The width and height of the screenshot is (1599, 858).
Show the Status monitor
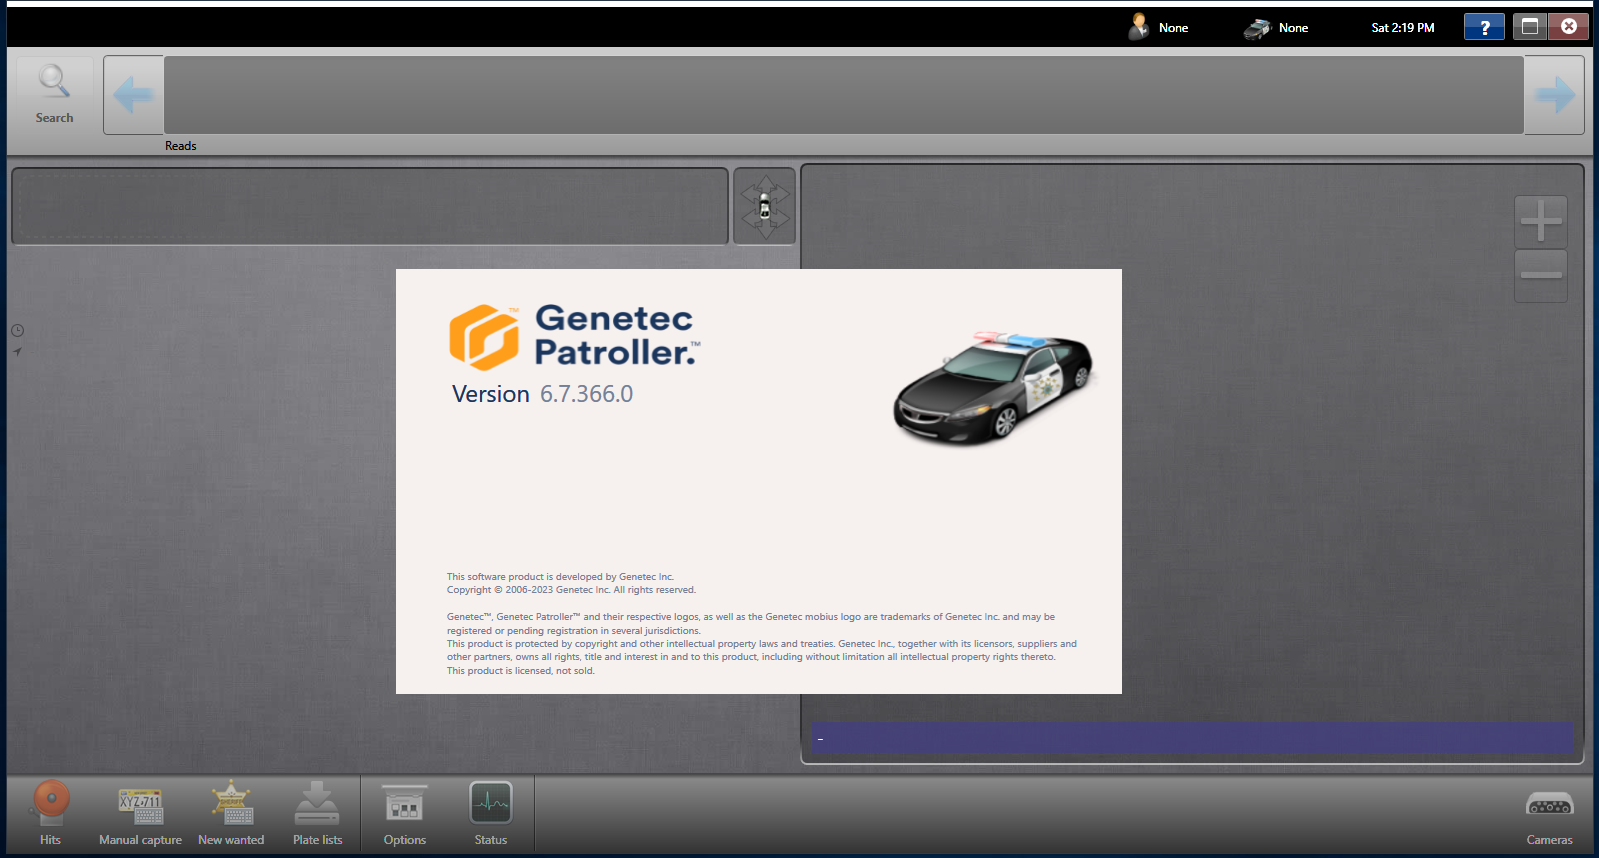491,814
